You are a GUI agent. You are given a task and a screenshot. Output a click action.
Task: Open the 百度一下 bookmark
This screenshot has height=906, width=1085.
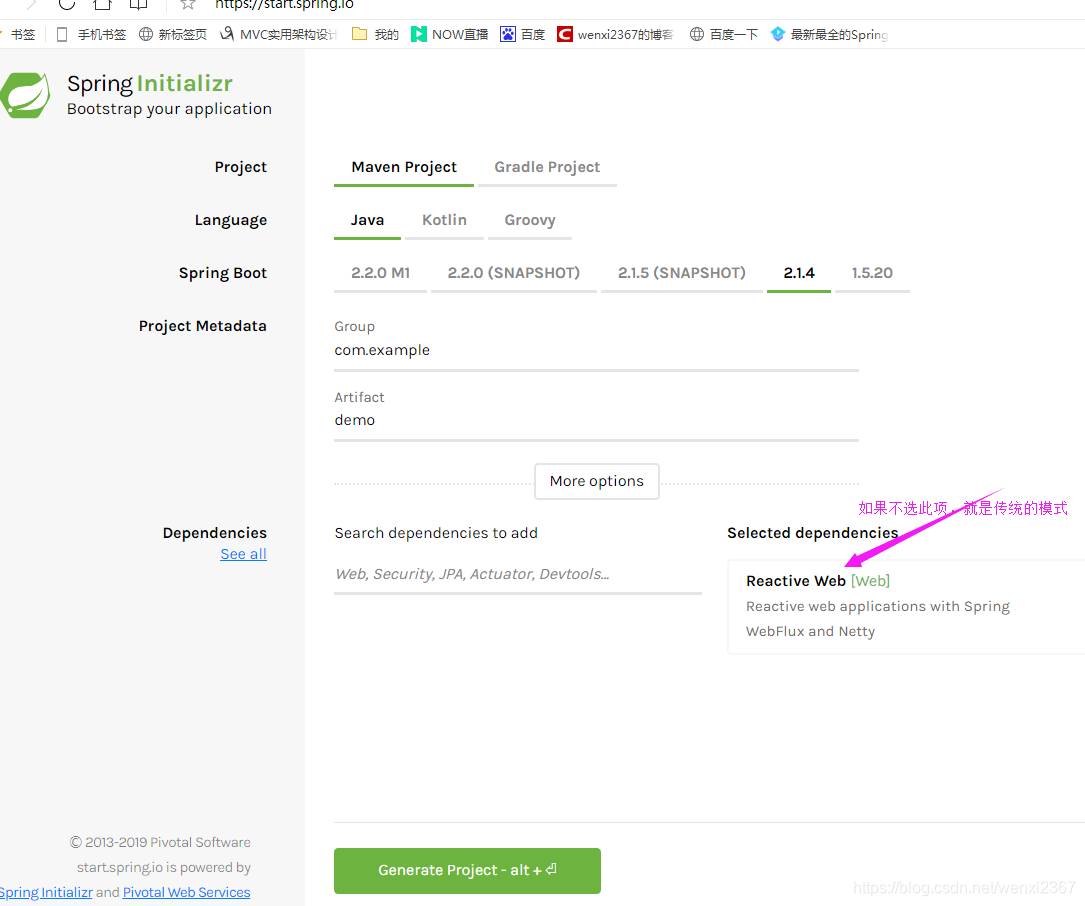click(x=724, y=35)
